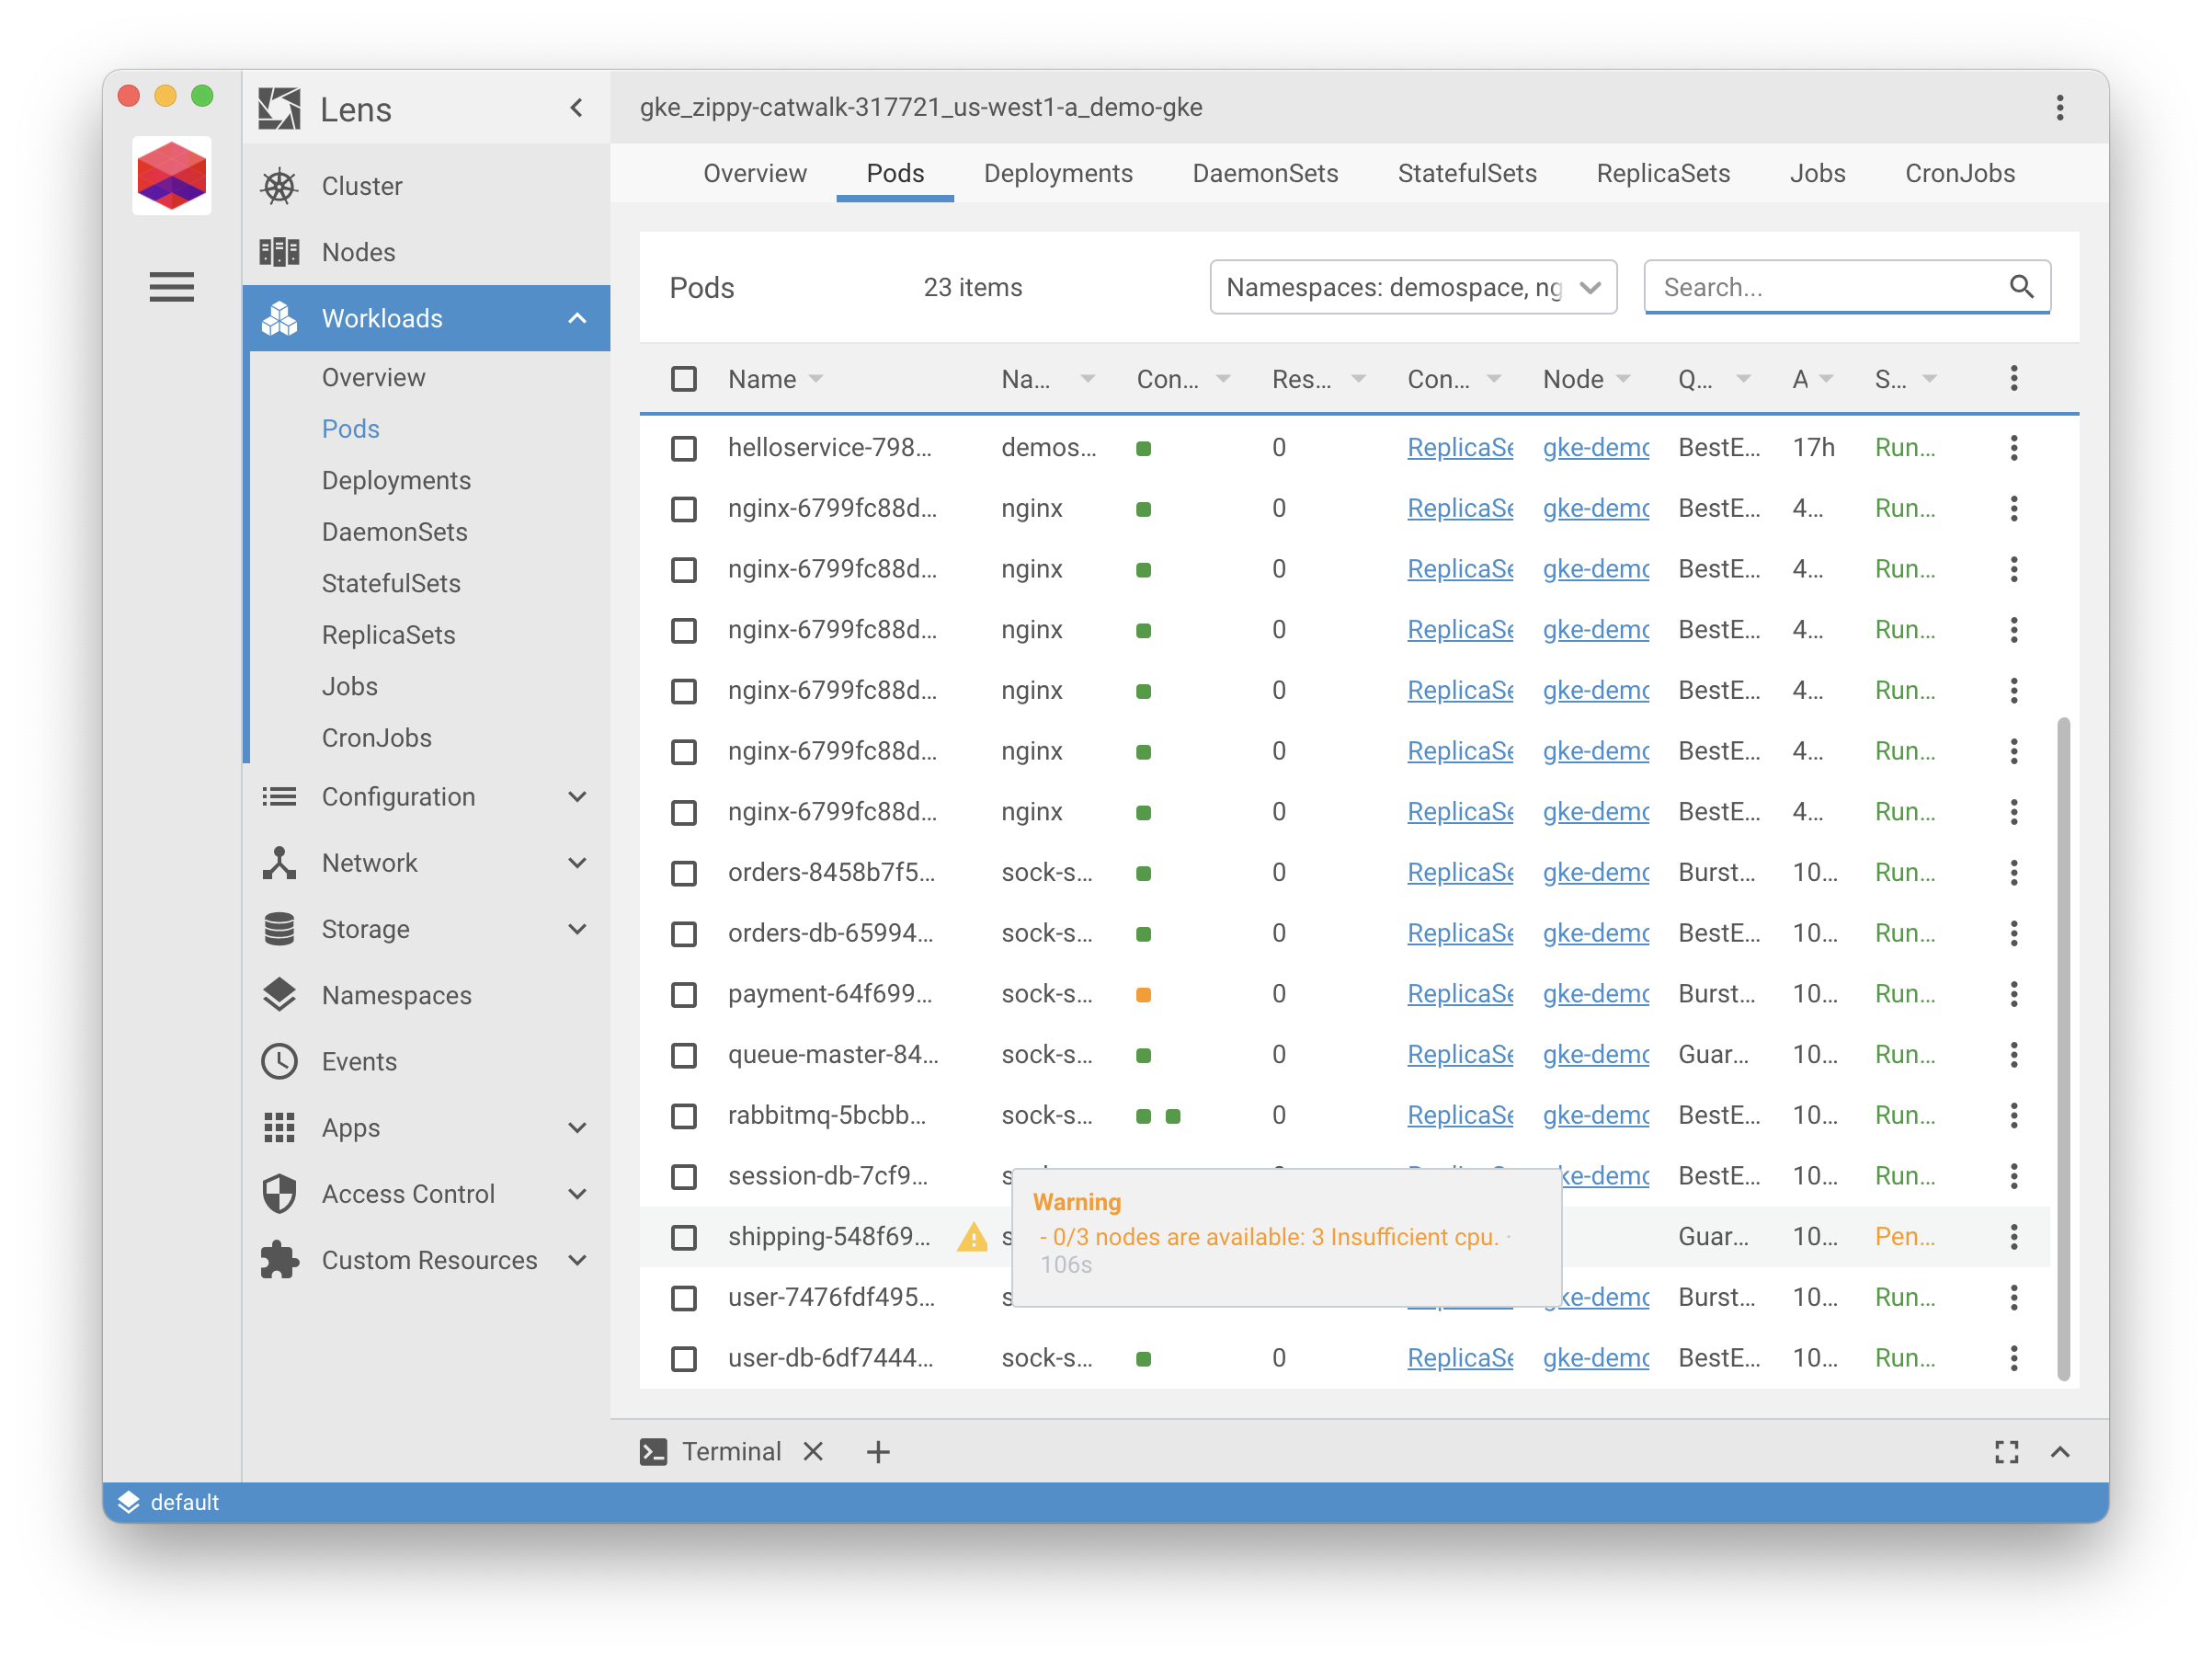The height and width of the screenshot is (1659, 2212).
Task: Switch to the Deployments tab
Action: pyautogui.click(x=1059, y=173)
